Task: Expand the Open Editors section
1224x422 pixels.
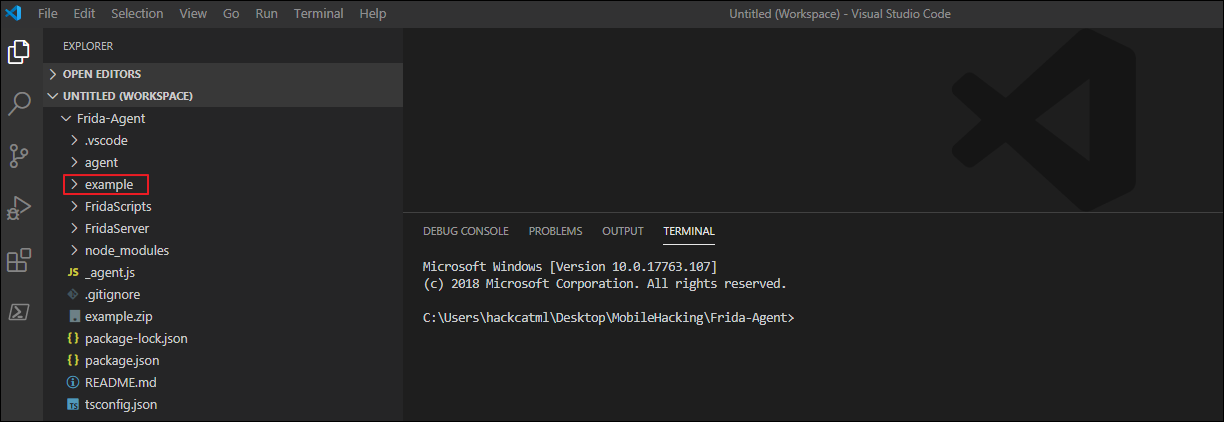Action: 223,74
